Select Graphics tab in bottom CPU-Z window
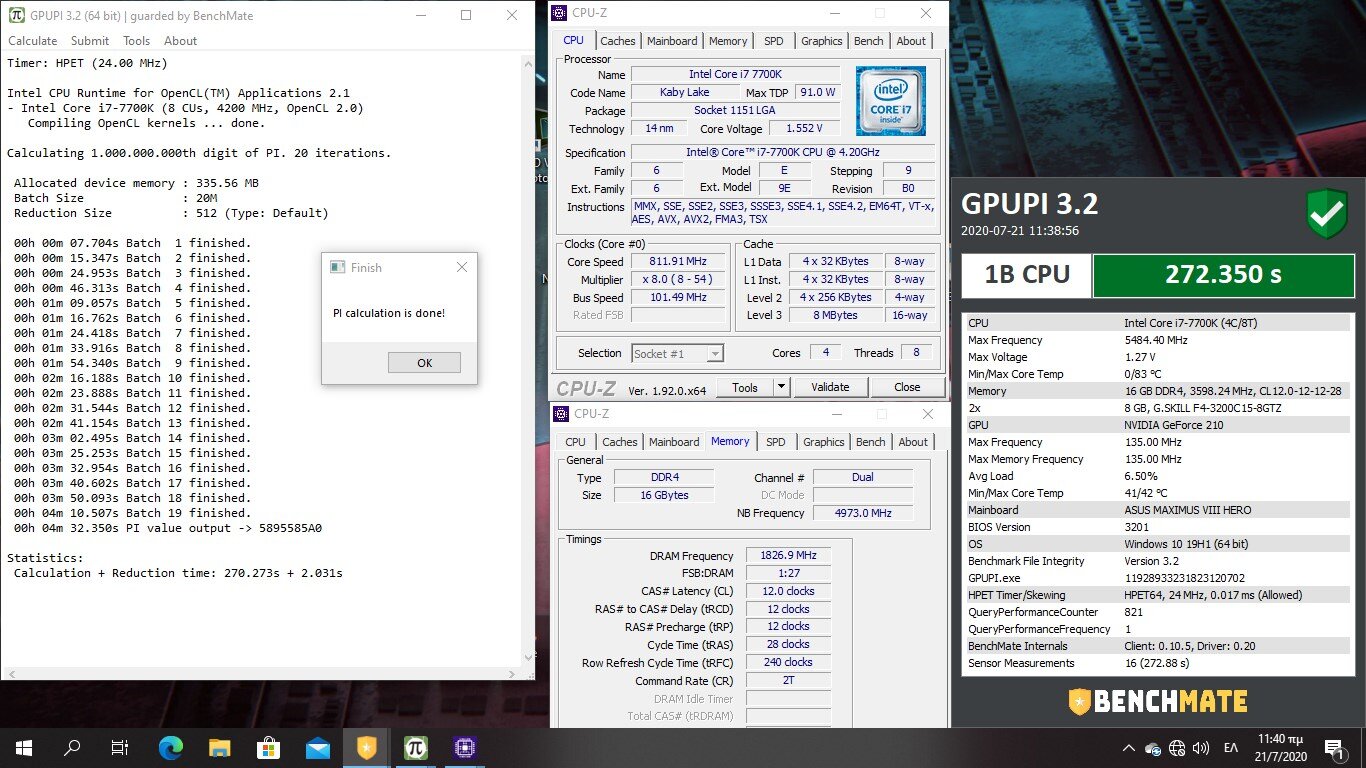This screenshot has width=1366, height=768. point(823,442)
